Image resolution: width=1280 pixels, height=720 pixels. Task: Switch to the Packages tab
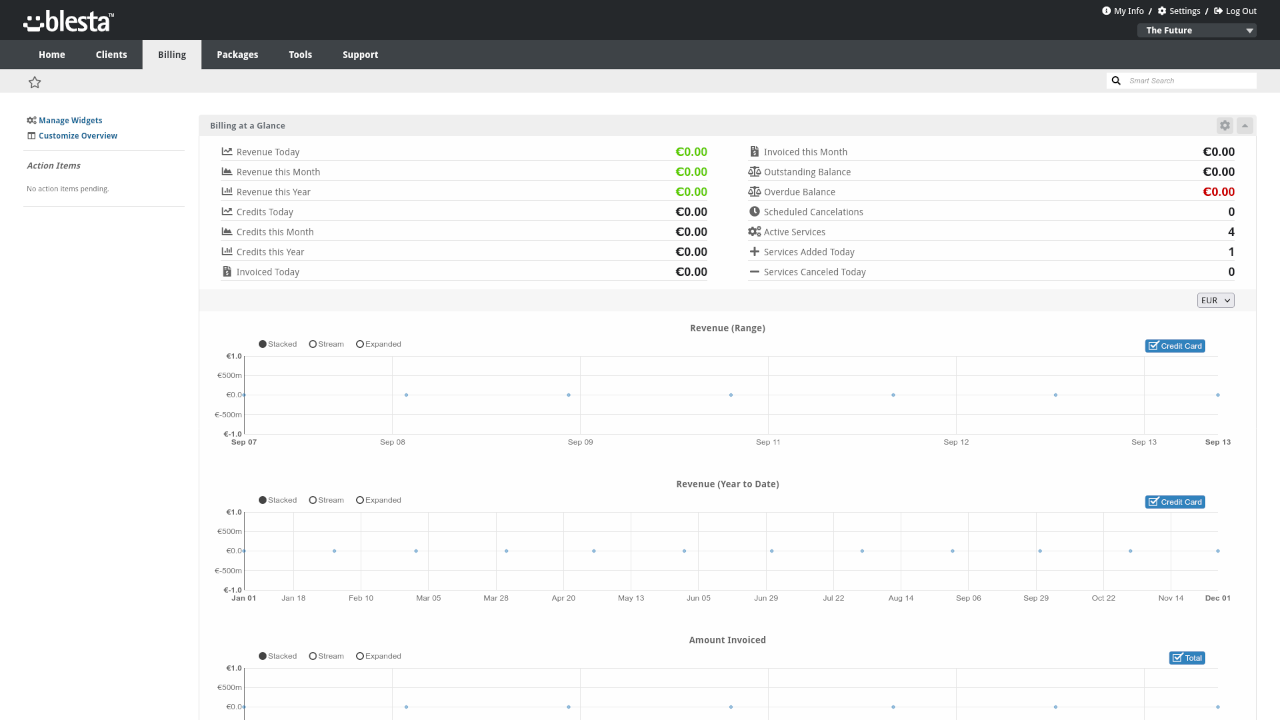[237, 55]
